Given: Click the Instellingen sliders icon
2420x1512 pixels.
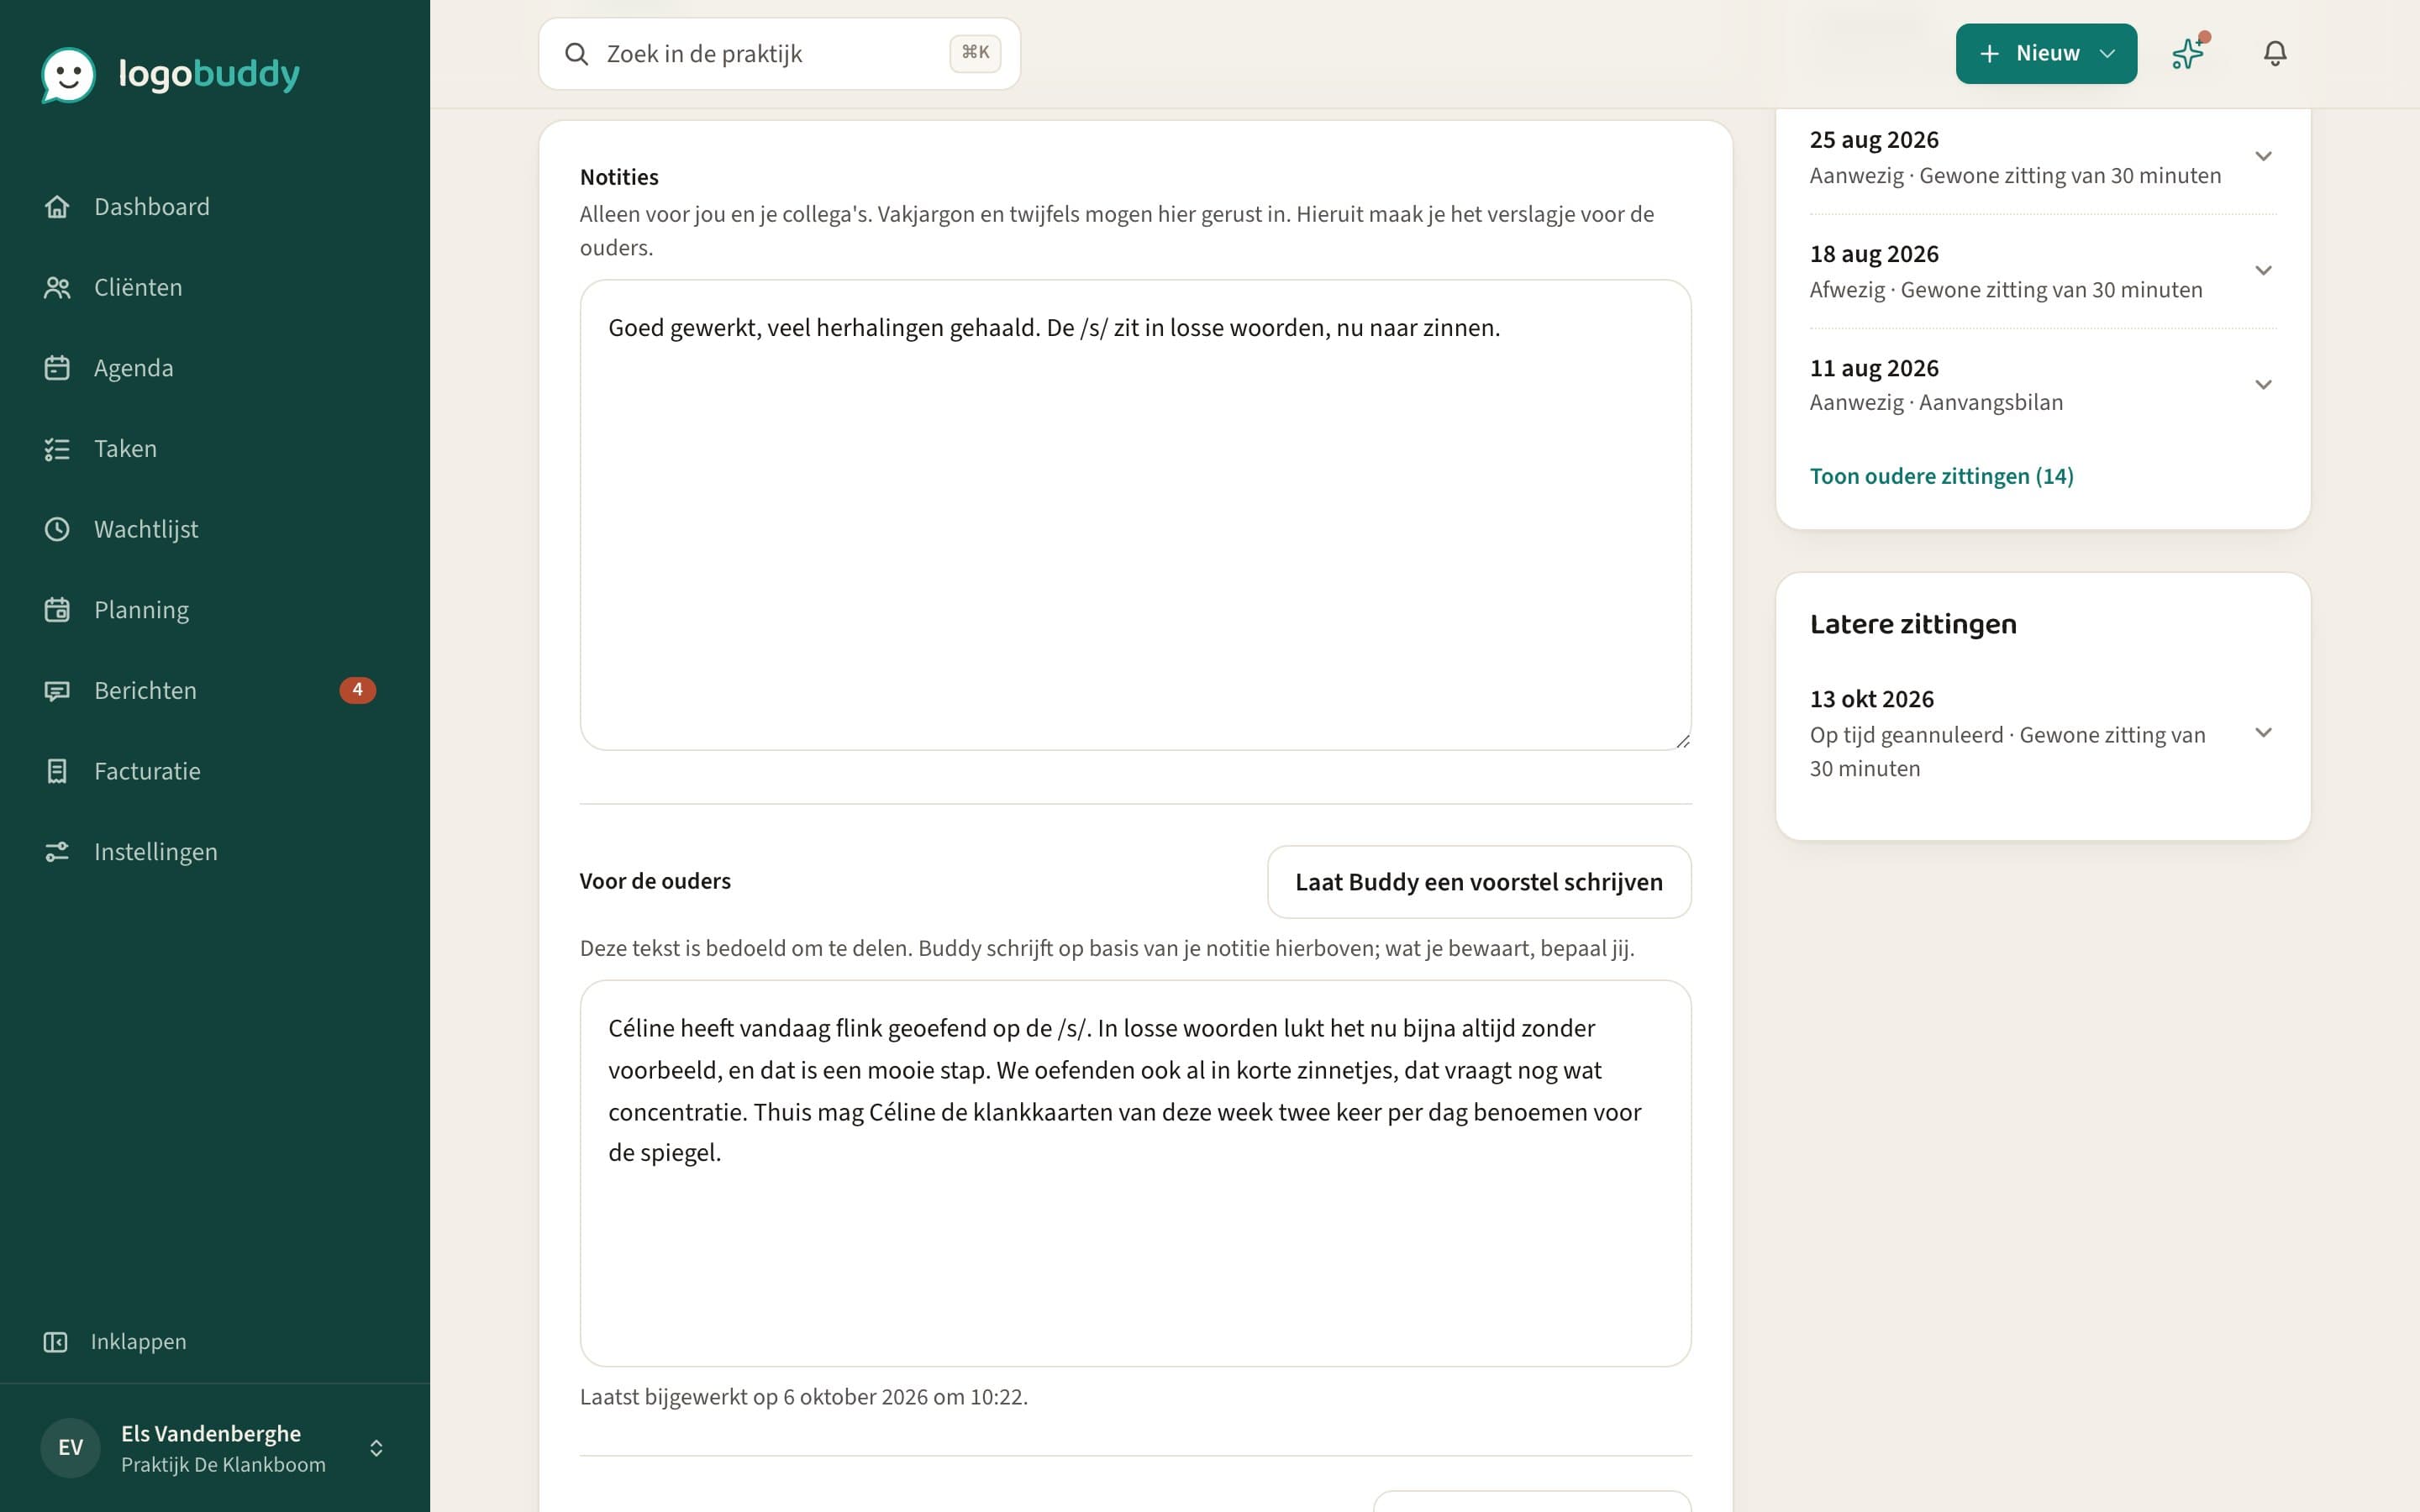Looking at the screenshot, I should [x=57, y=852].
